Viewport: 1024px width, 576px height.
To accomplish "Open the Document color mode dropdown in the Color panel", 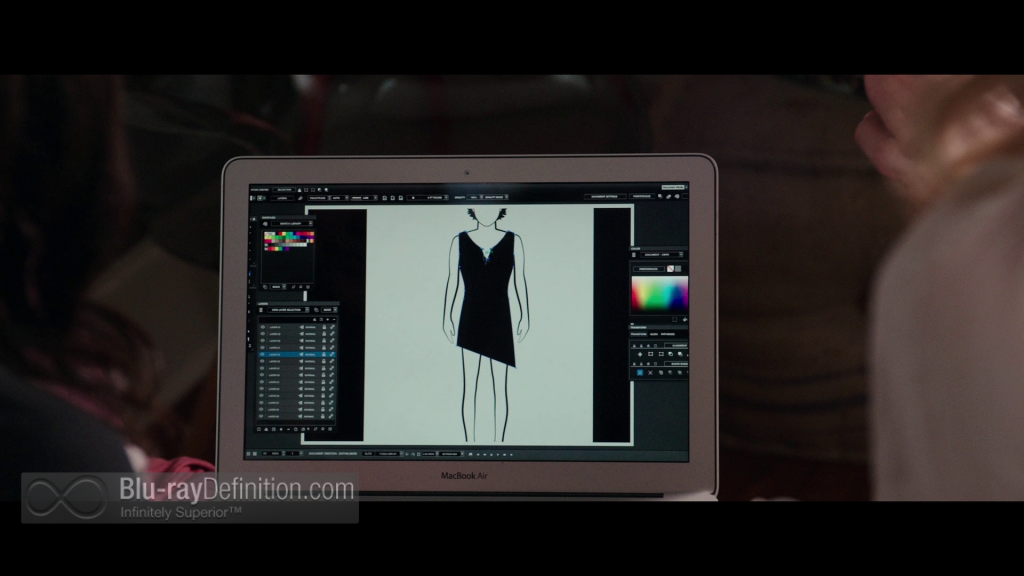I will 662,255.
